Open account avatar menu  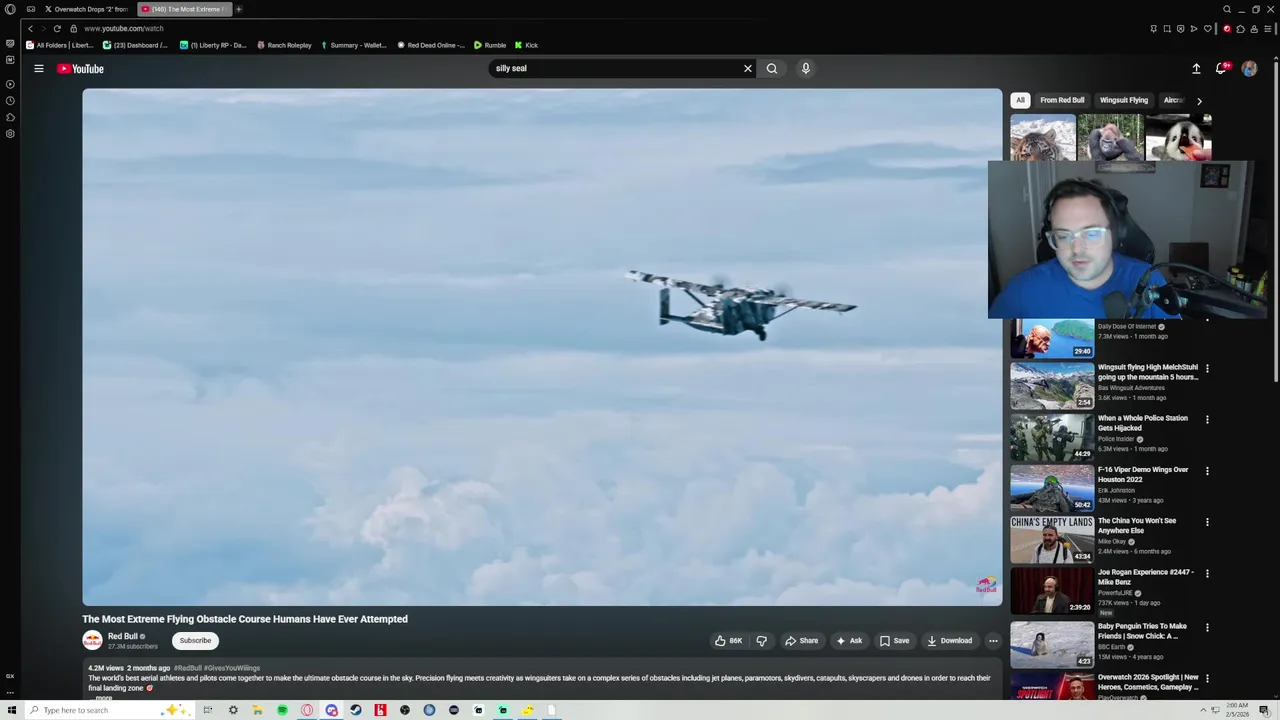tap(1249, 69)
